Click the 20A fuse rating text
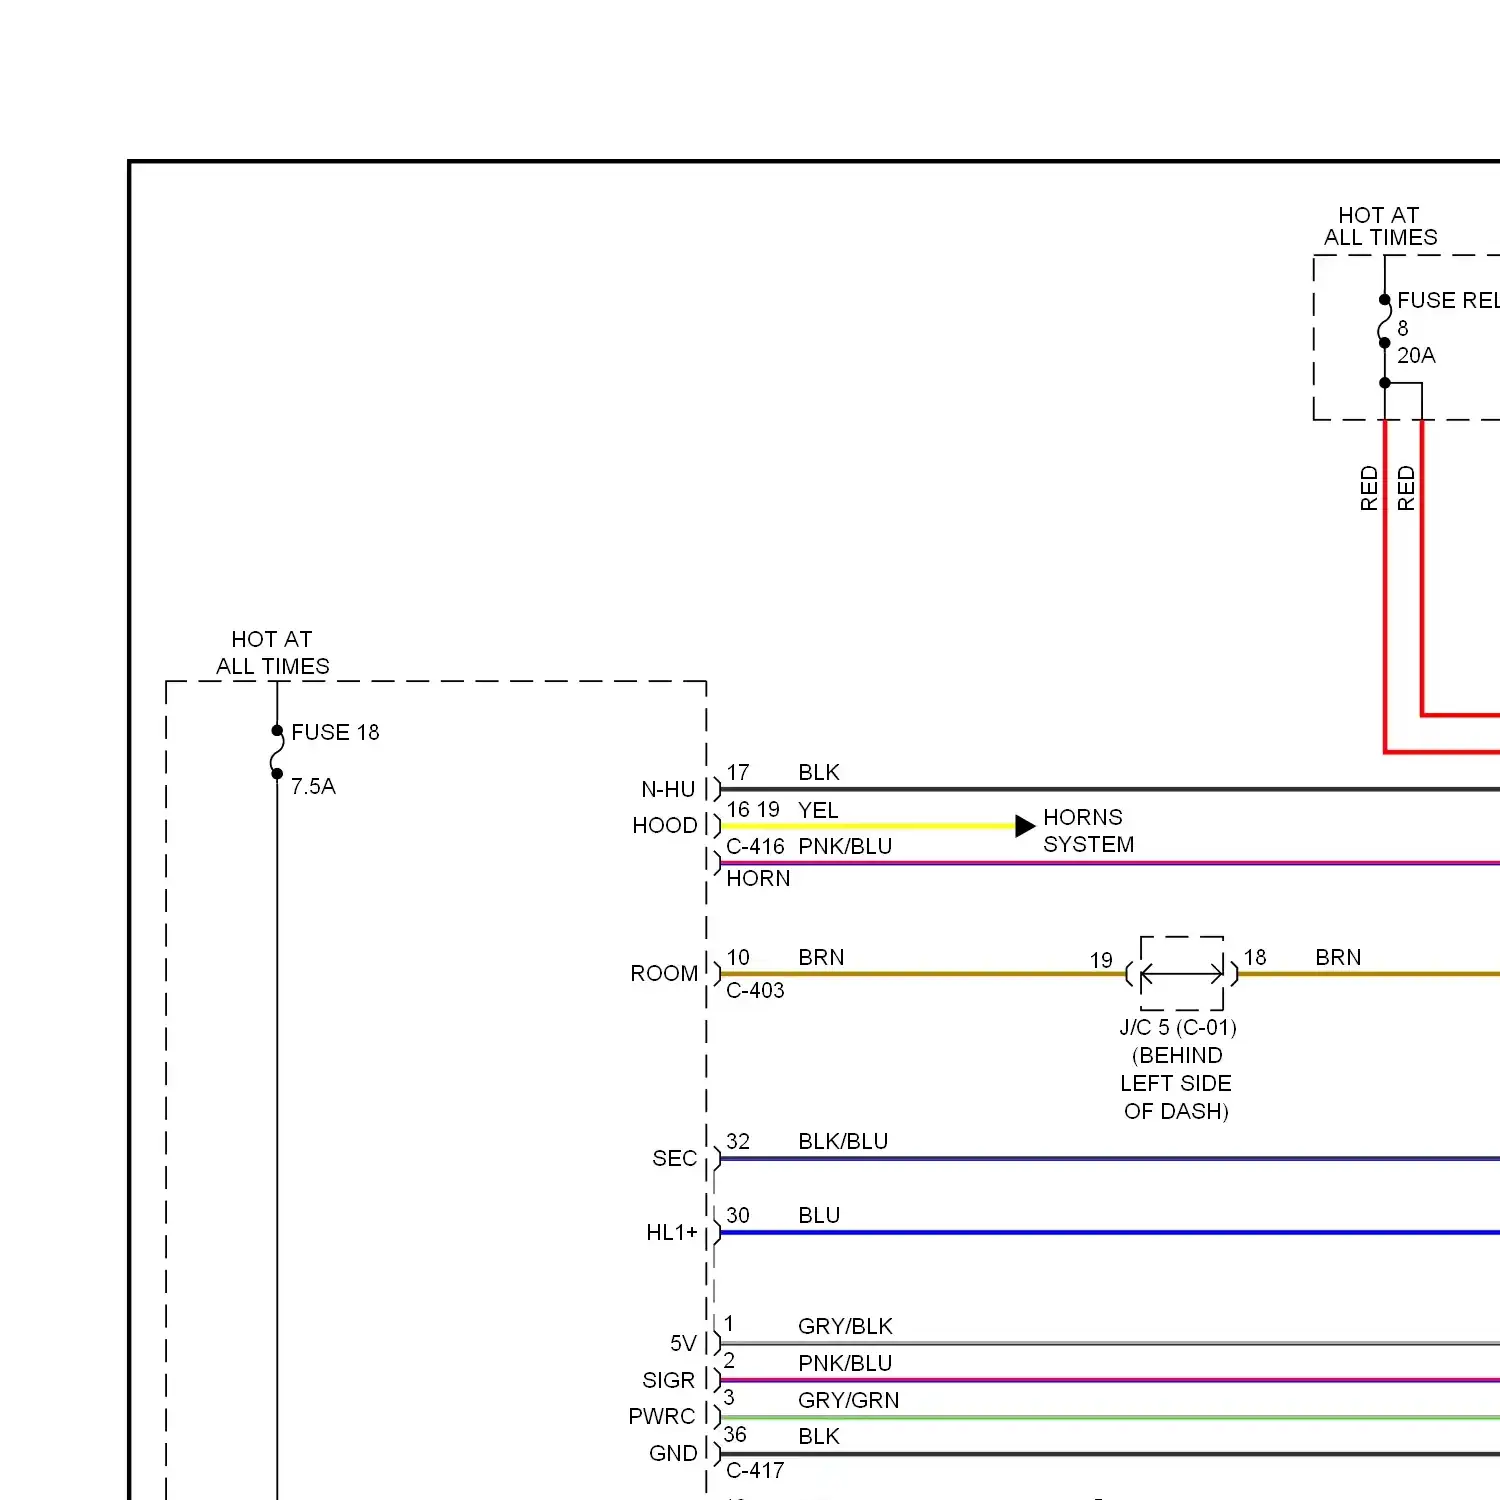The width and height of the screenshot is (1500, 1500). [1416, 355]
